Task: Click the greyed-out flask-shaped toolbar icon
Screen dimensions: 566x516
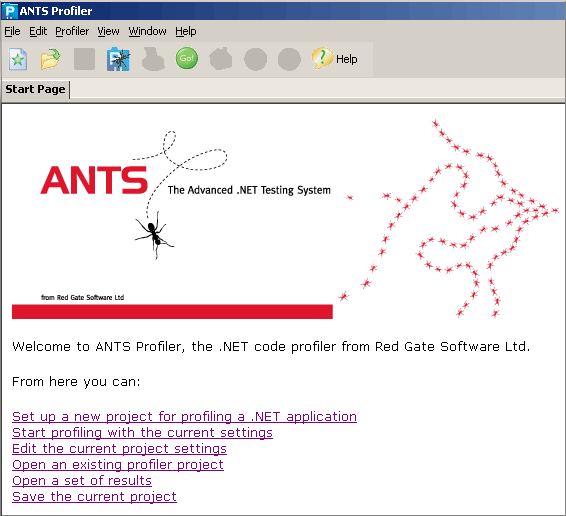Action: [x=153, y=59]
